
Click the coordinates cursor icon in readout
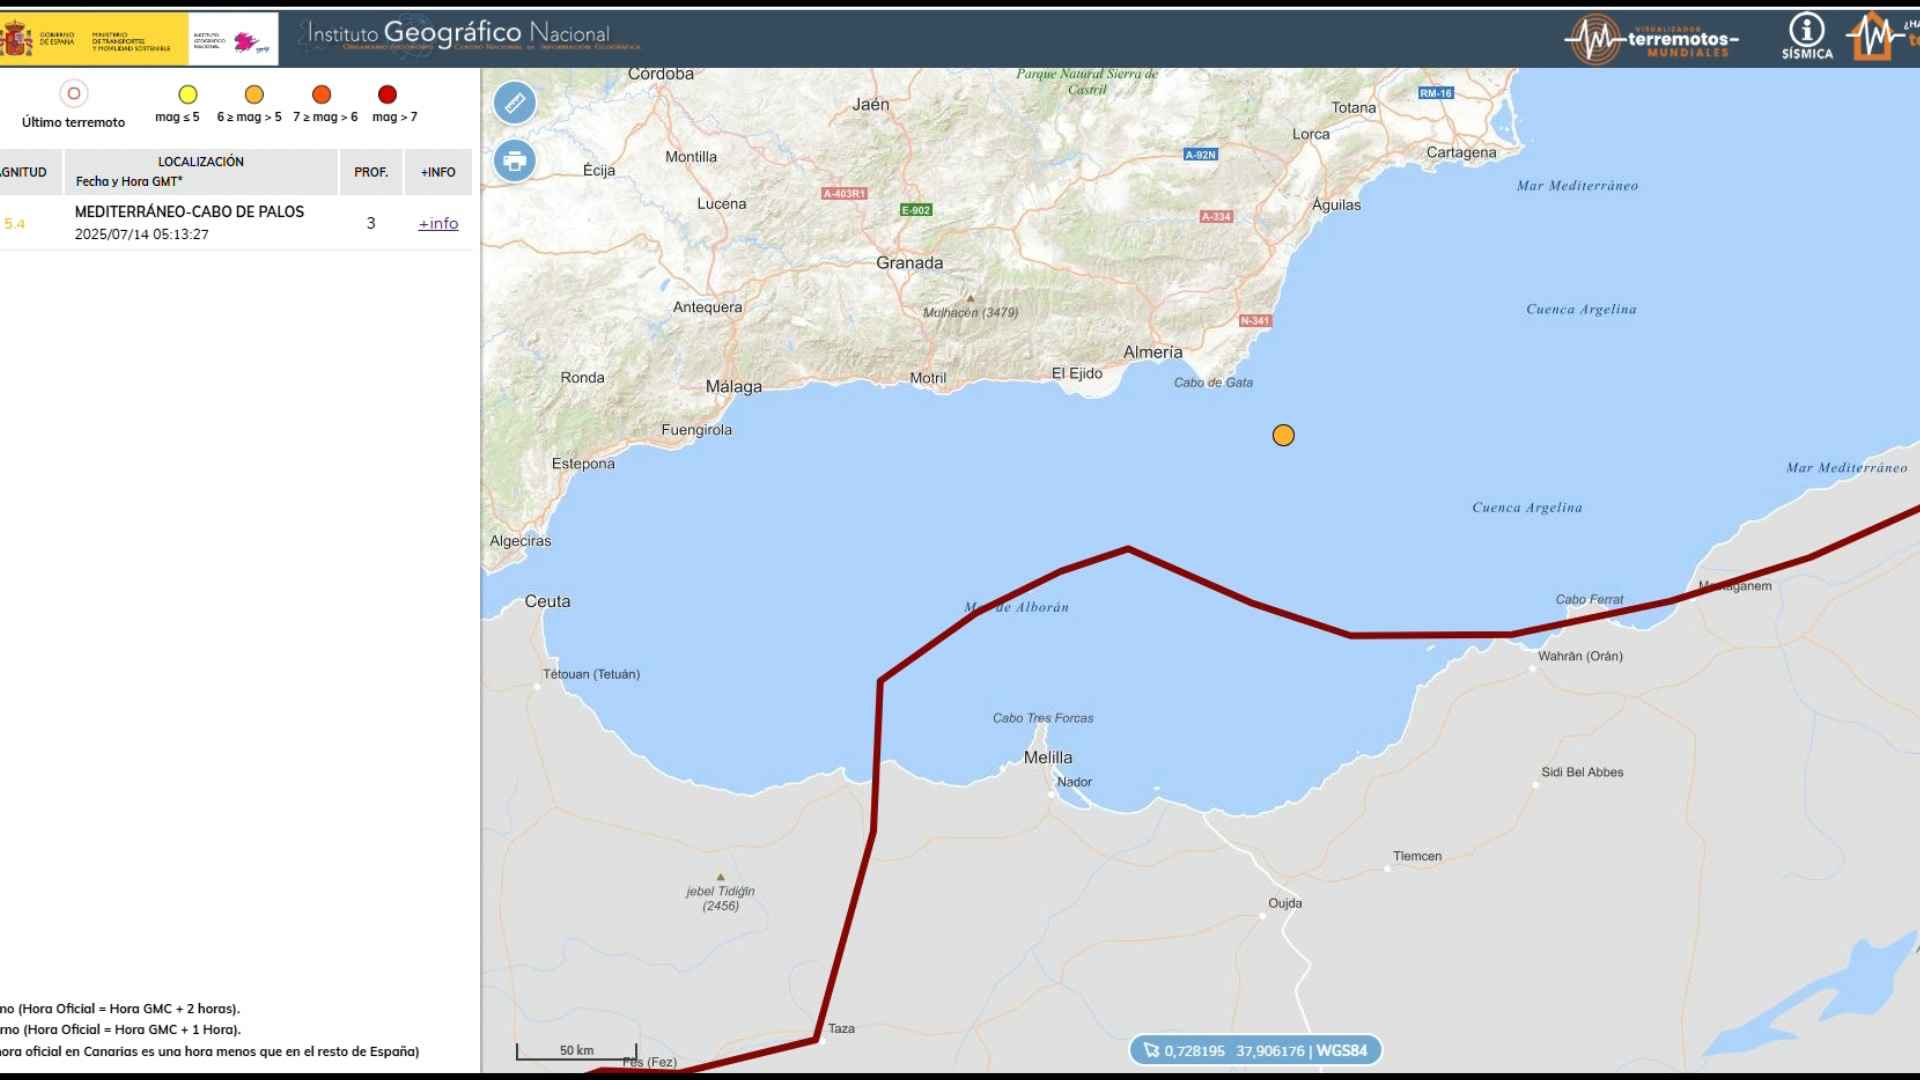pyautogui.click(x=1151, y=1050)
